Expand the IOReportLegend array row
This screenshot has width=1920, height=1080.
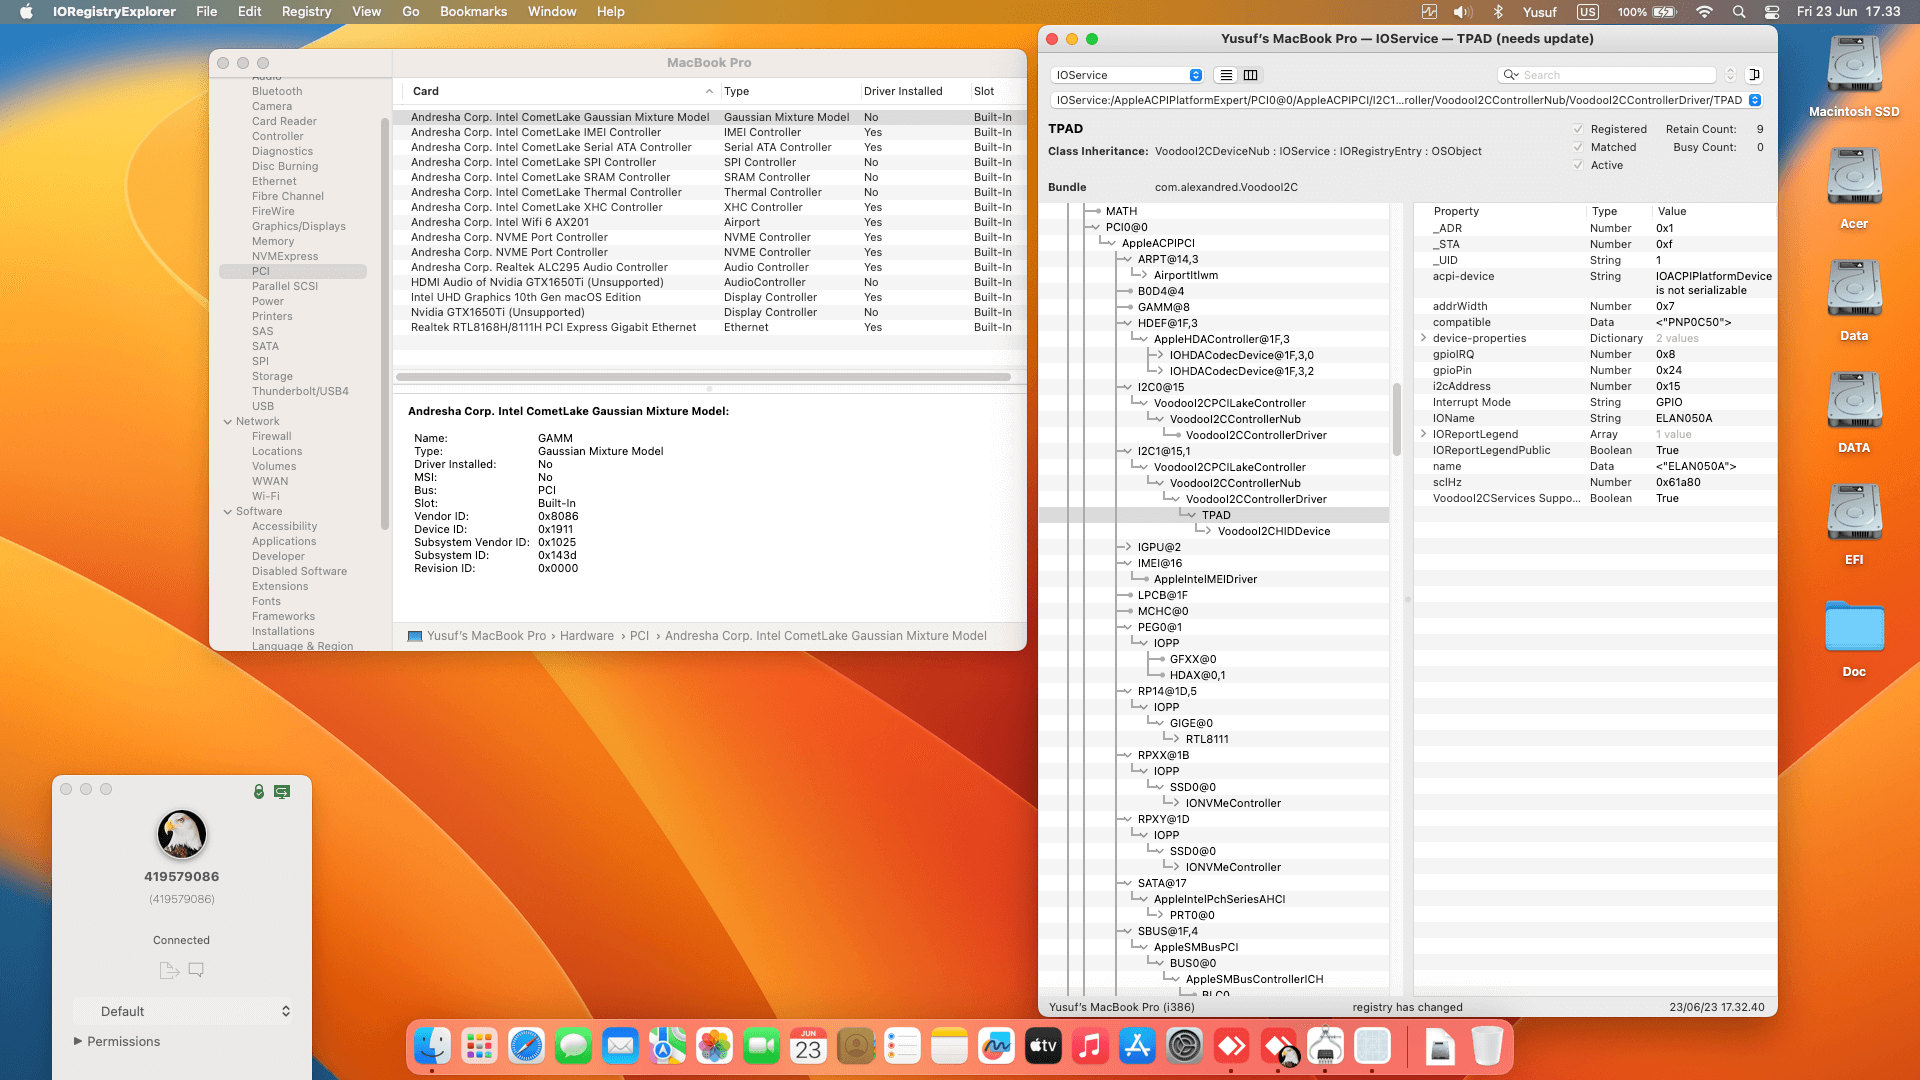tap(1423, 434)
